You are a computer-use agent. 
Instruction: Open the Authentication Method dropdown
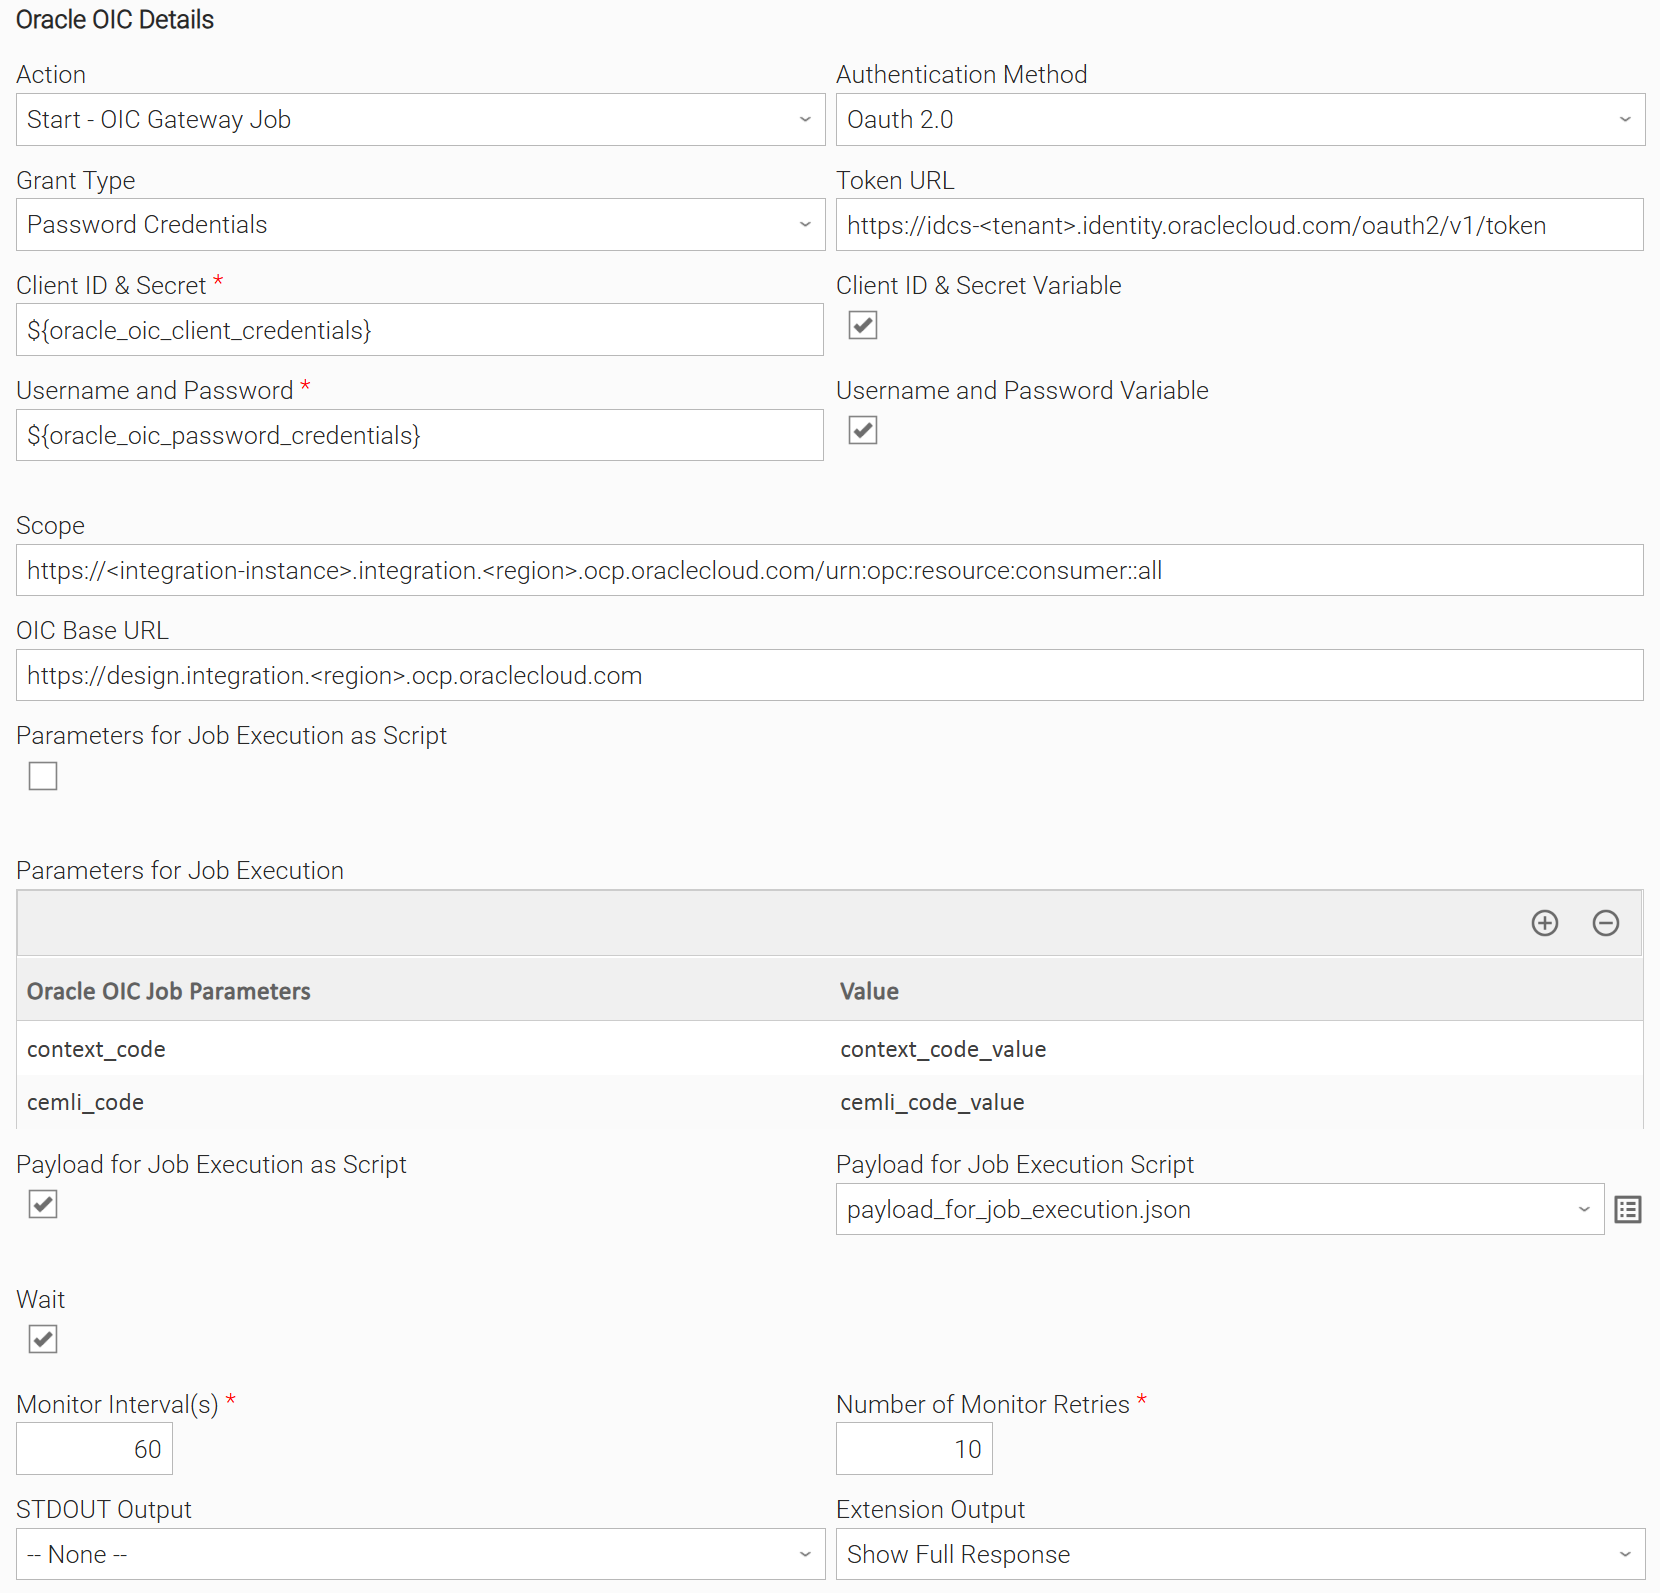coord(1241,120)
